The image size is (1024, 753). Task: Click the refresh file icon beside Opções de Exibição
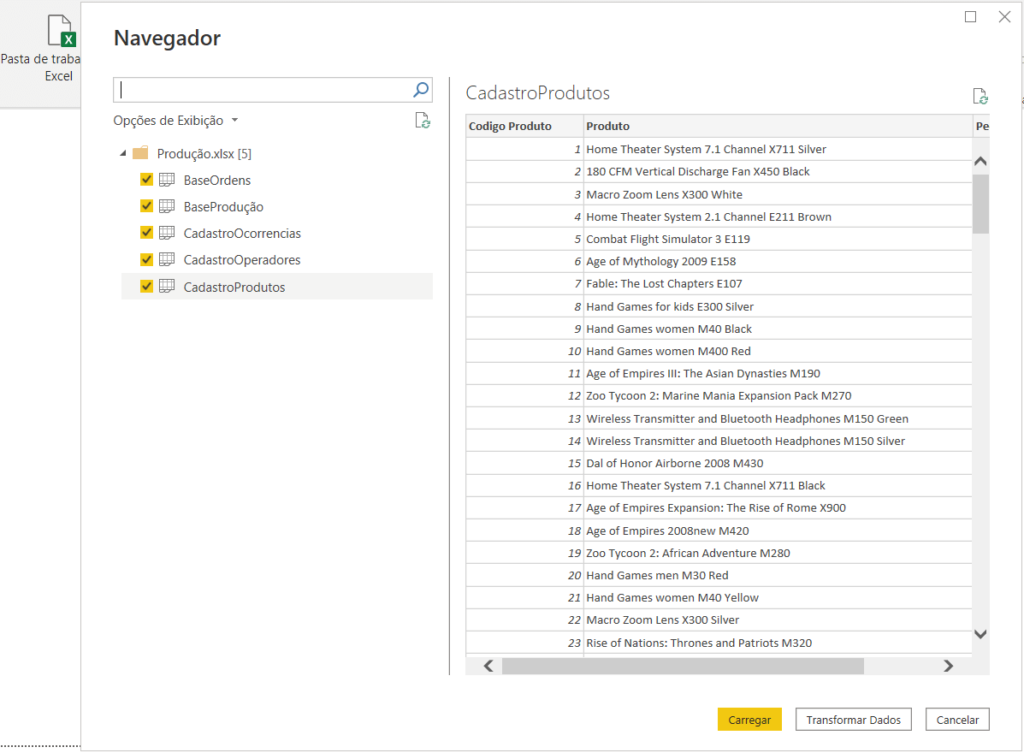pos(423,121)
